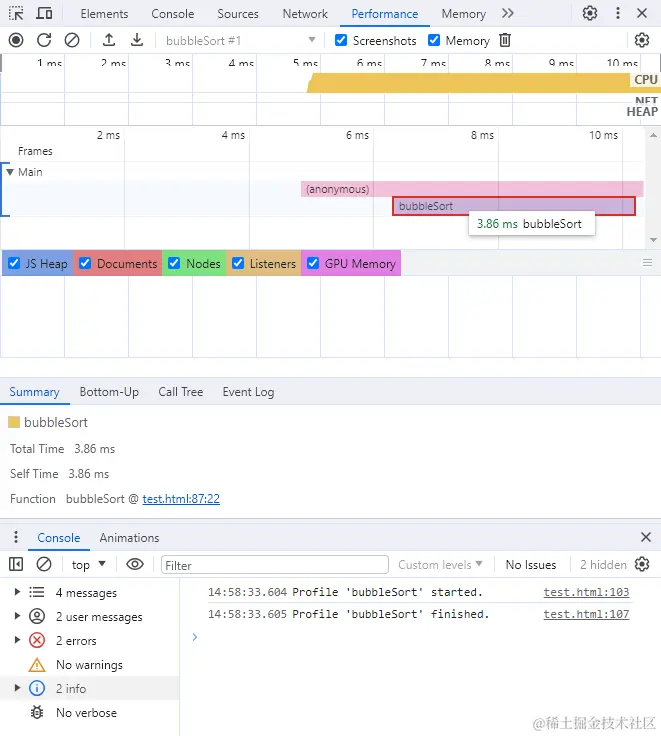This screenshot has width=661, height=736.
Task: Open the Network tab
Action: coord(305,14)
